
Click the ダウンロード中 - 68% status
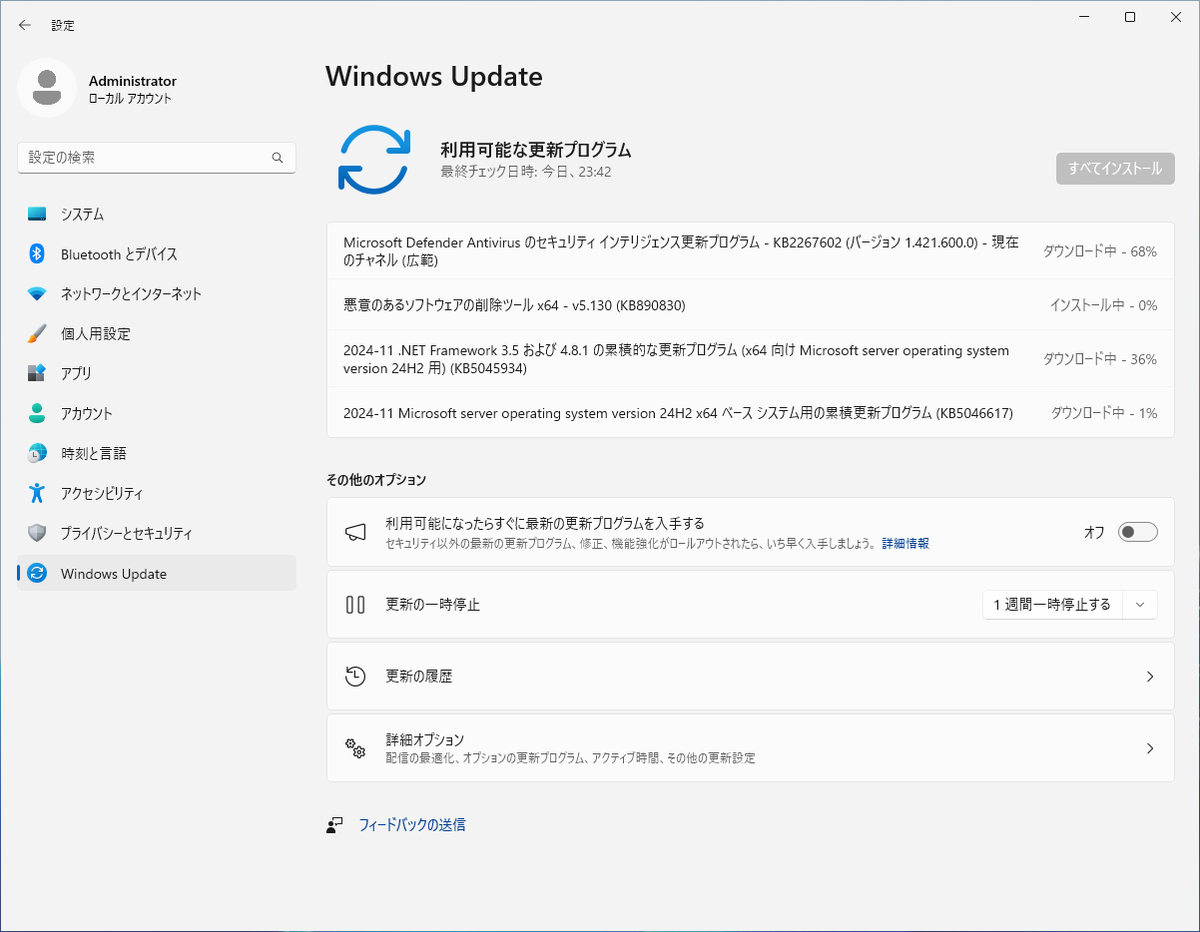[1100, 251]
